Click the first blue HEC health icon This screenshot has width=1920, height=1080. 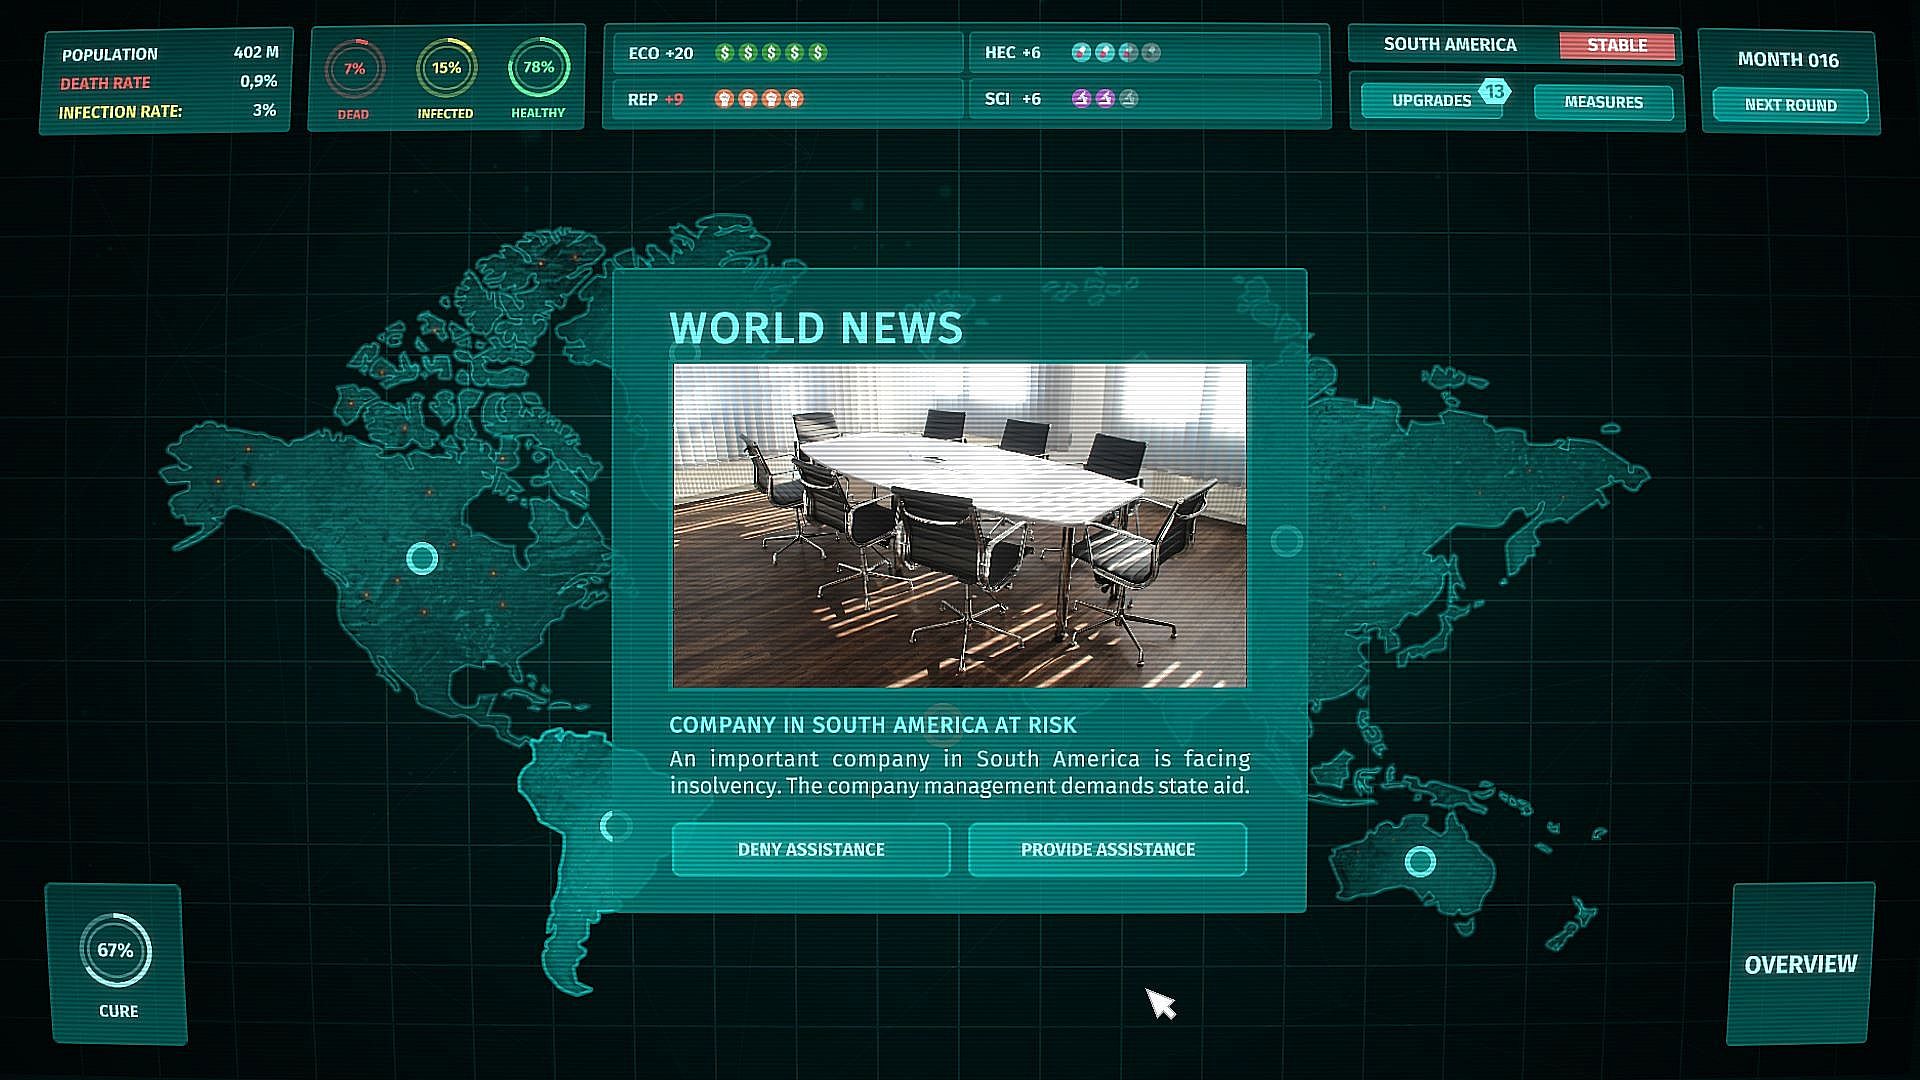(1081, 53)
